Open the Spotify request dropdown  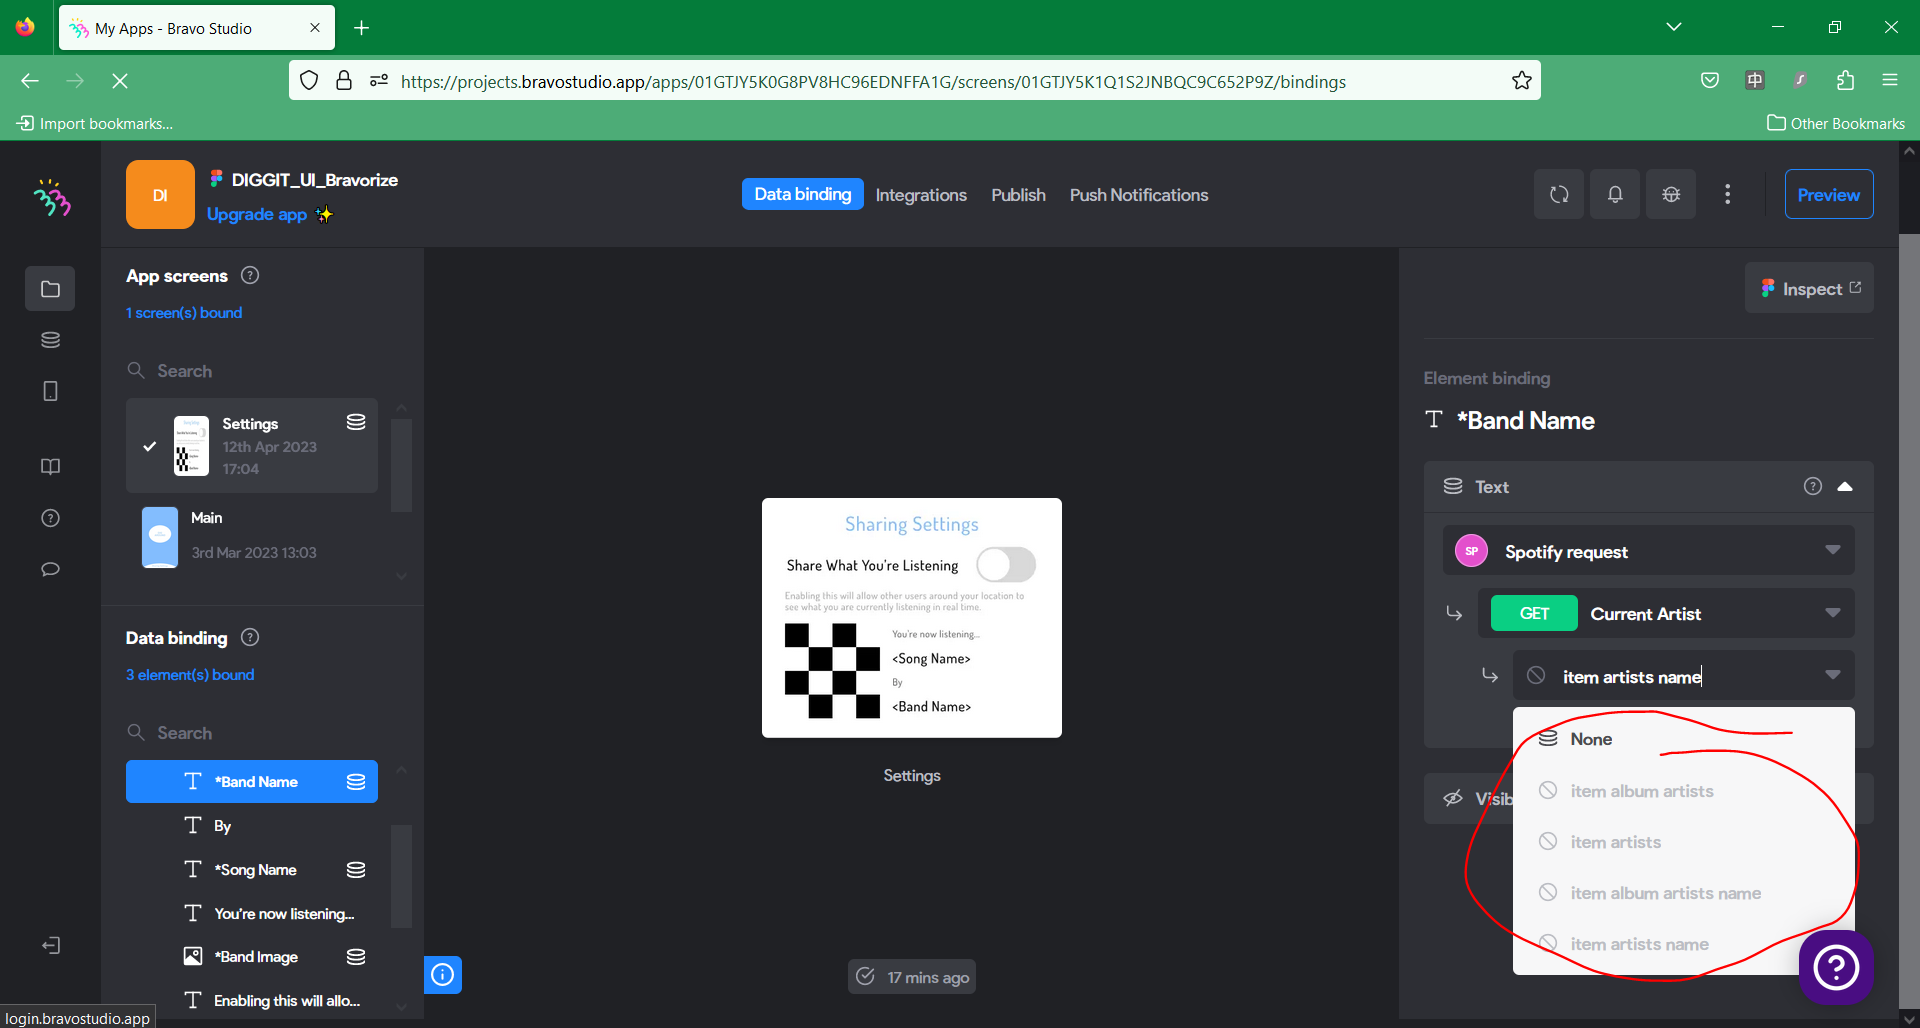coord(1648,551)
